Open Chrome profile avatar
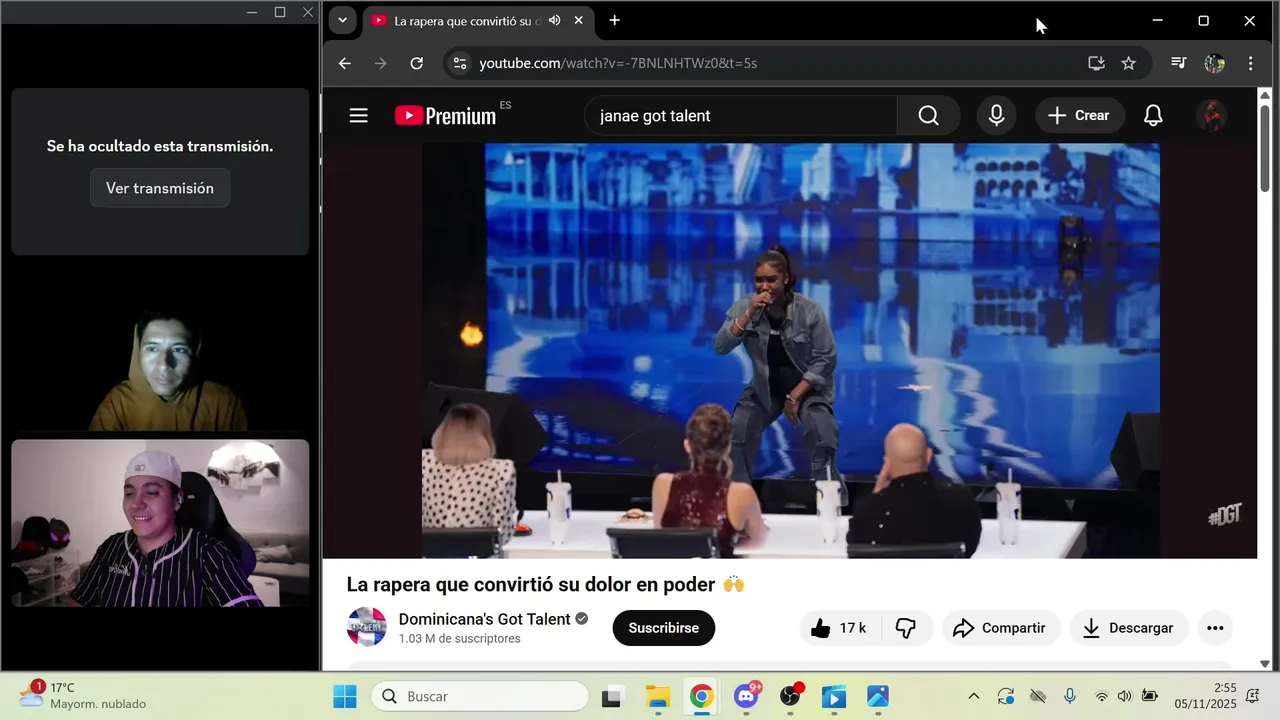This screenshot has height=720, width=1280. [x=1215, y=63]
